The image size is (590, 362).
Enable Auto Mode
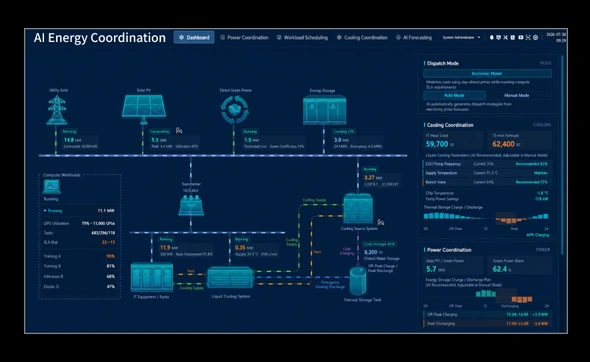pyautogui.click(x=454, y=95)
